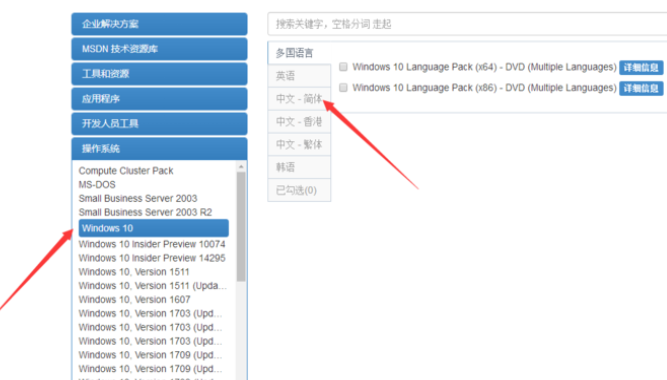
Task: Switch to the 中文 - 繁体 tab
Action: (299, 145)
